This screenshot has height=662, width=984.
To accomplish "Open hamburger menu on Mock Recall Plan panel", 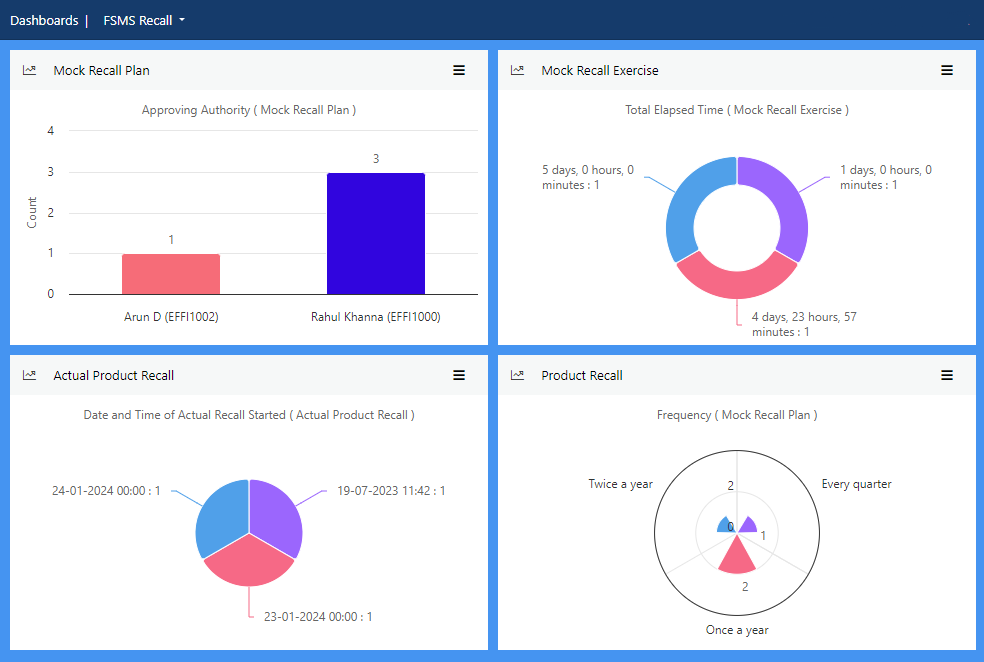I will [x=459, y=70].
